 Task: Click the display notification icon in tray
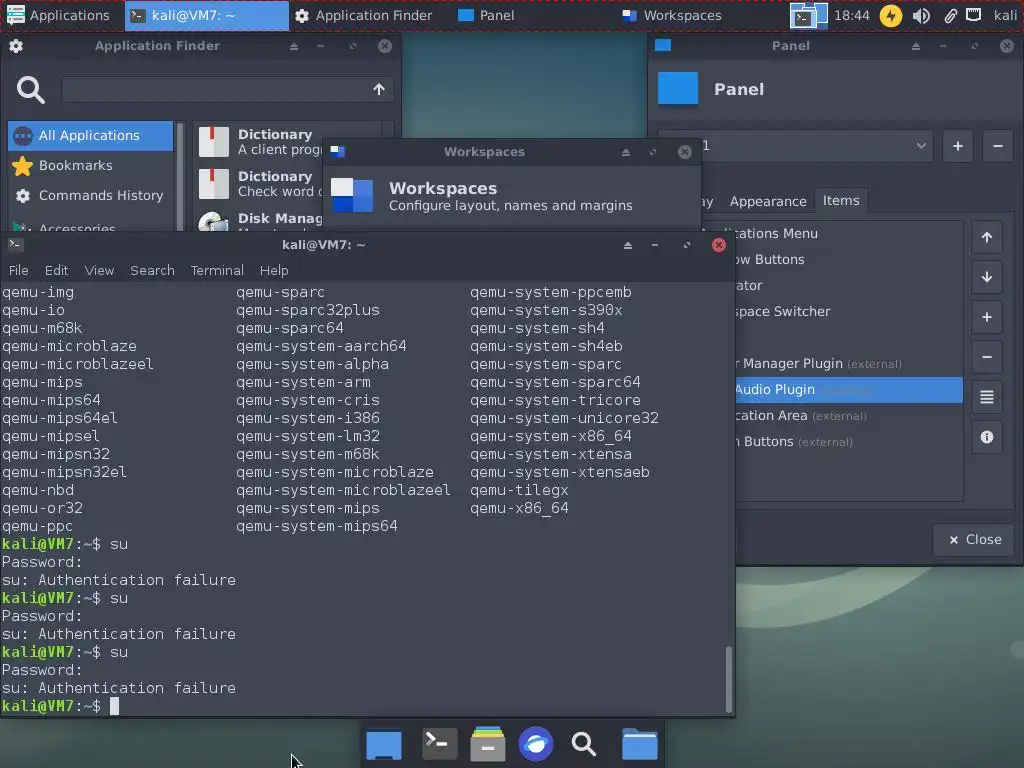(x=974, y=14)
